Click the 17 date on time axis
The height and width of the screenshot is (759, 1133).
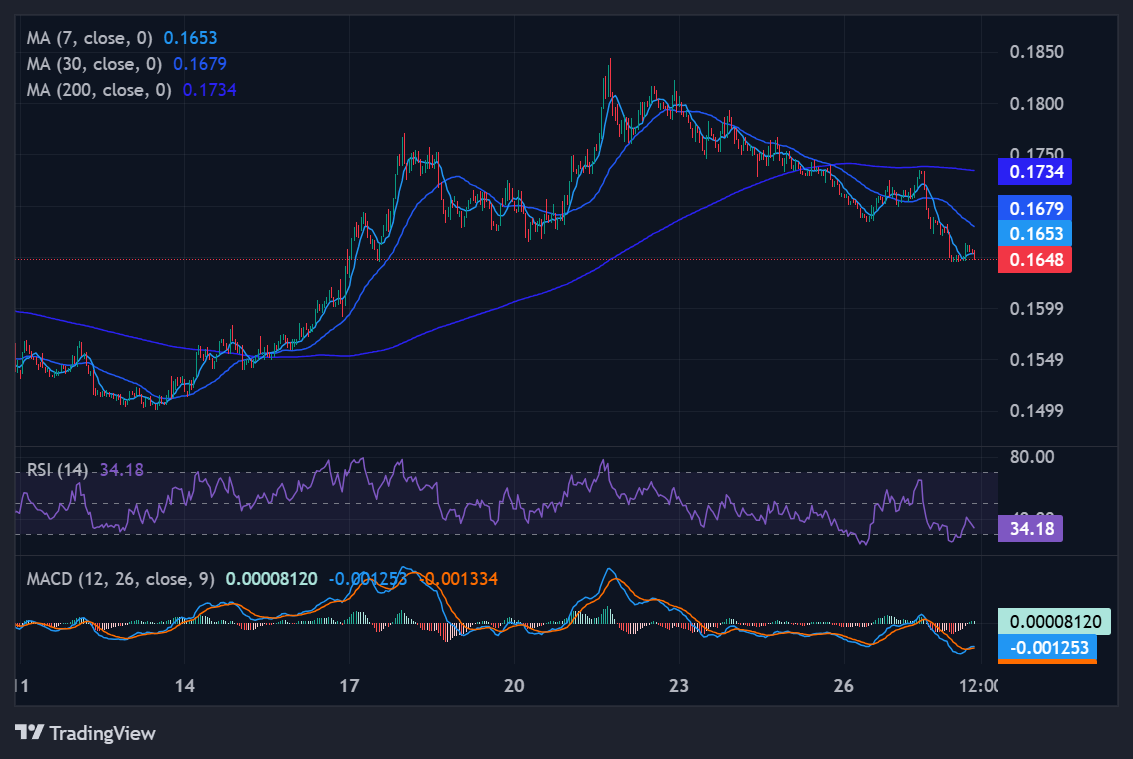click(x=349, y=686)
